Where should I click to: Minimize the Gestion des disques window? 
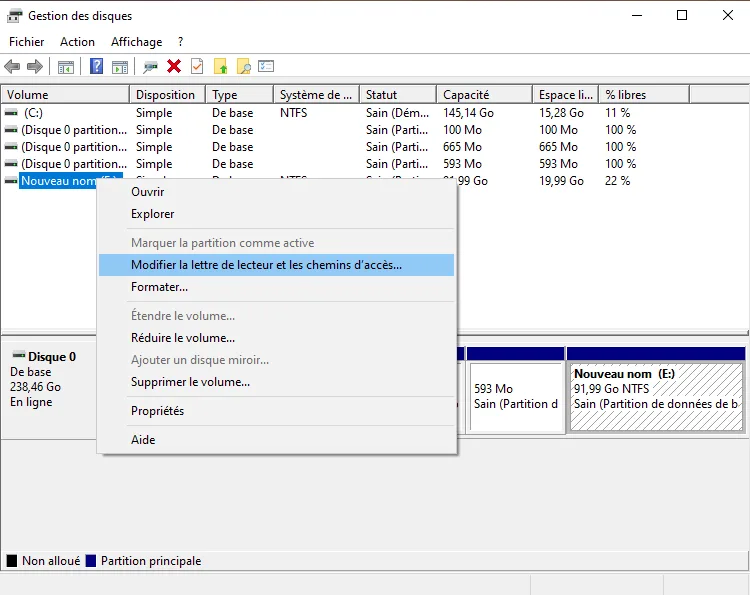tap(637, 15)
